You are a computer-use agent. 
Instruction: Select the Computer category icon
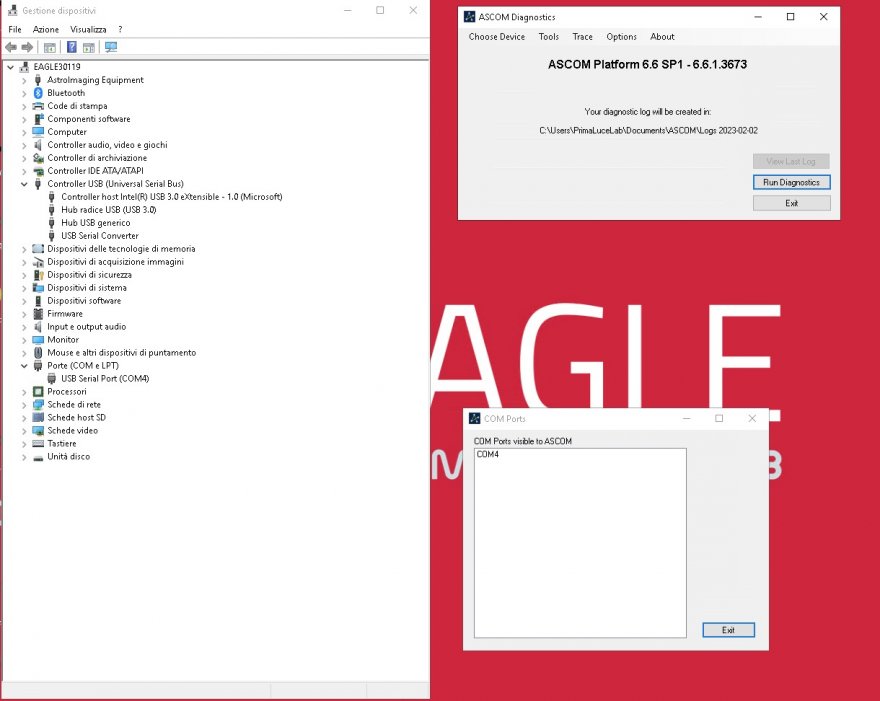38,132
